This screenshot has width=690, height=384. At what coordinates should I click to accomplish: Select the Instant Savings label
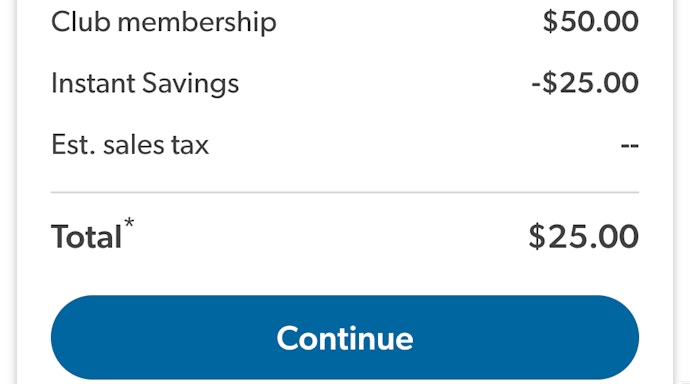145,84
